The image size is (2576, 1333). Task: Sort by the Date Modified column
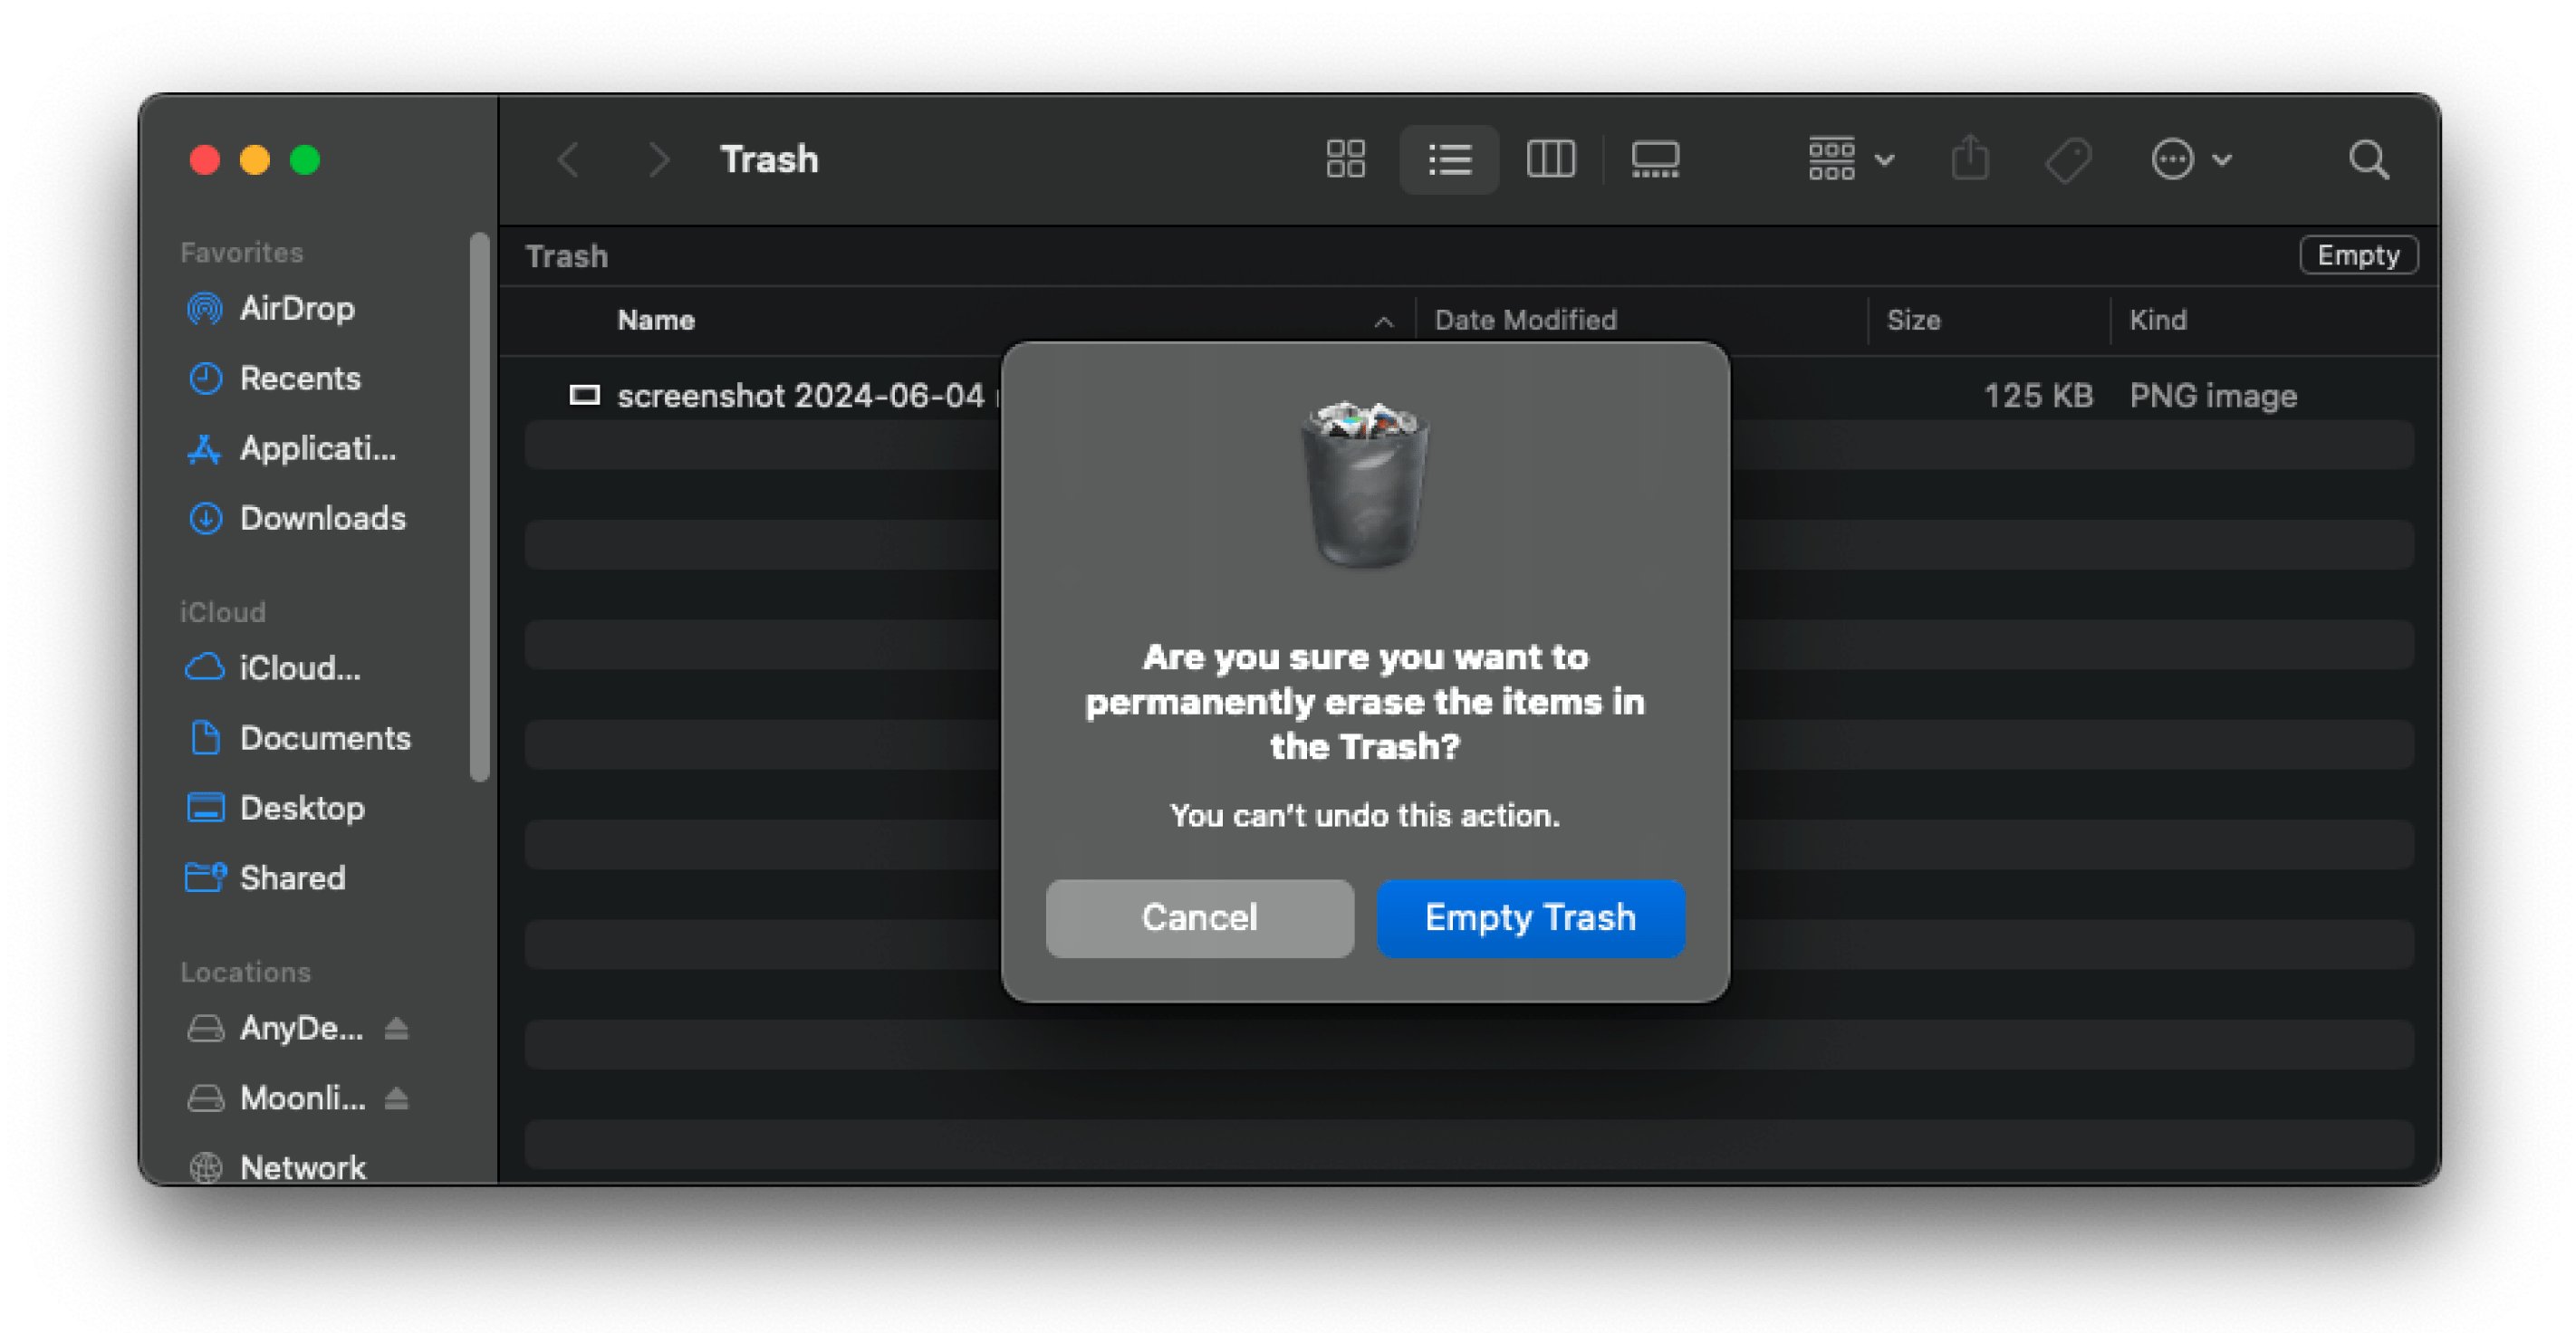tap(1525, 320)
